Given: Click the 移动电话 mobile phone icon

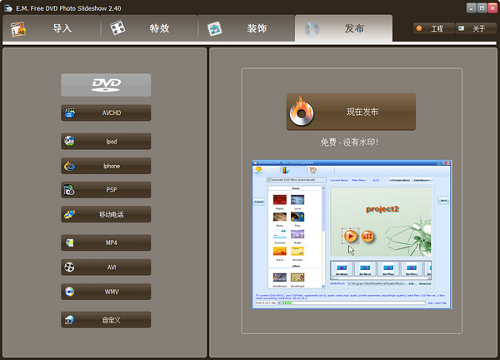Looking at the screenshot, I should pos(69,214).
